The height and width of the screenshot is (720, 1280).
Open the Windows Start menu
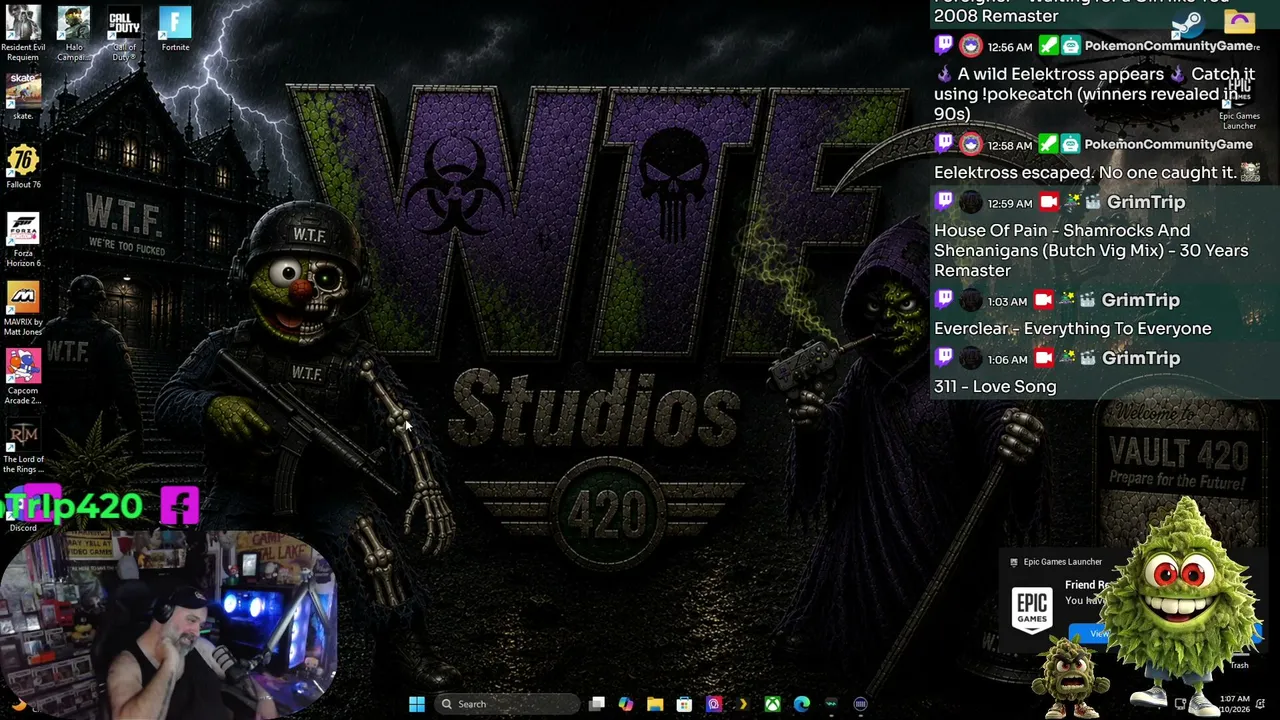(x=417, y=704)
